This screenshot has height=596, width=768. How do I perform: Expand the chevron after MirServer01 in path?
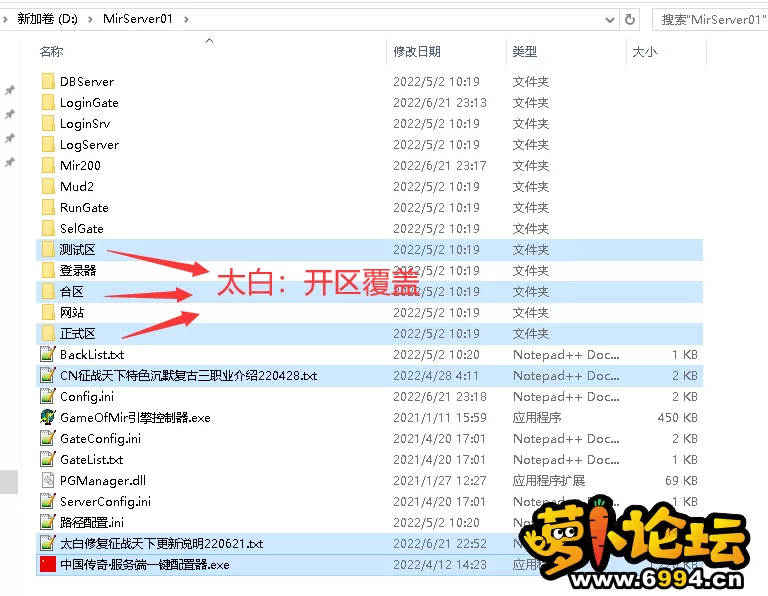coord(186,19)
